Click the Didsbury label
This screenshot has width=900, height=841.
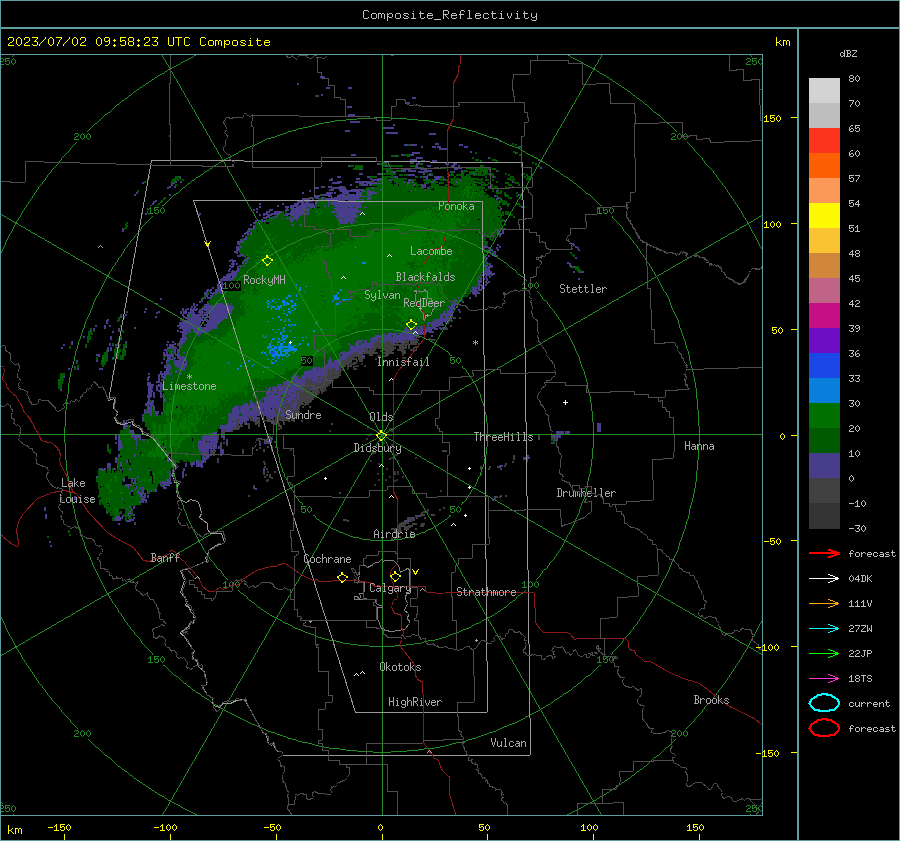pos(377,448)
